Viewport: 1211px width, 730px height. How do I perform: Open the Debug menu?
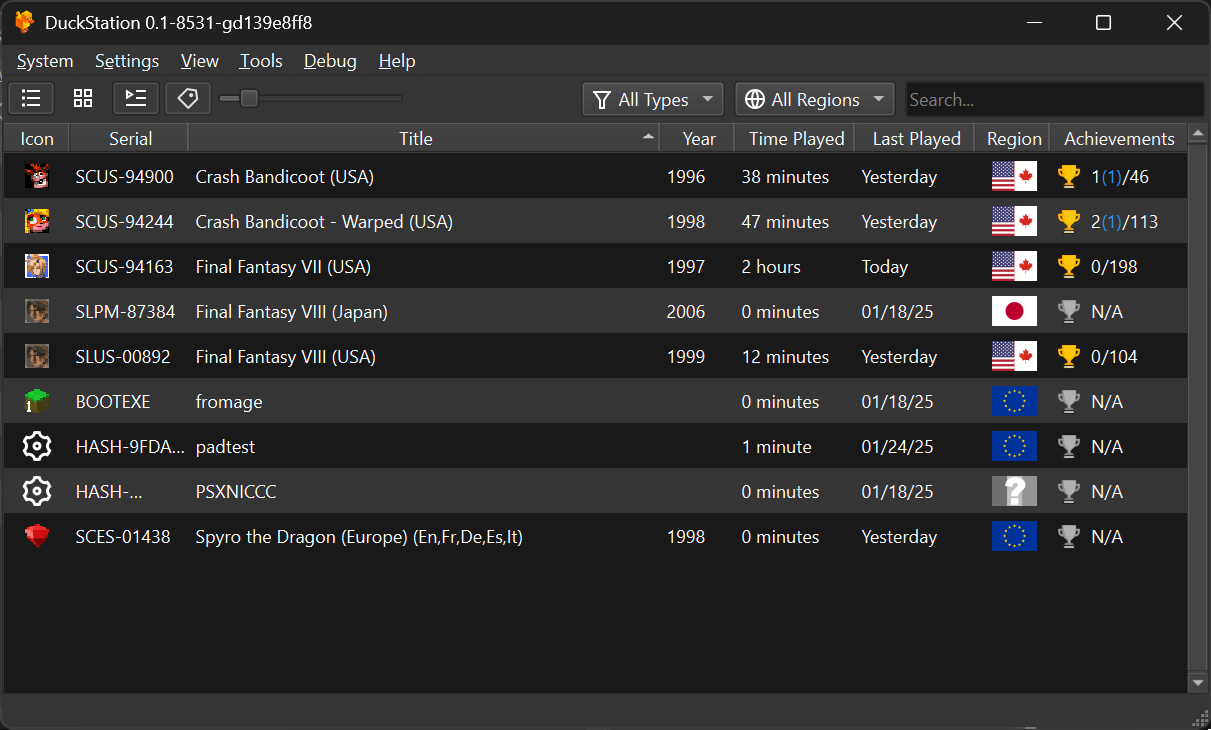click(x=330, y=61)
